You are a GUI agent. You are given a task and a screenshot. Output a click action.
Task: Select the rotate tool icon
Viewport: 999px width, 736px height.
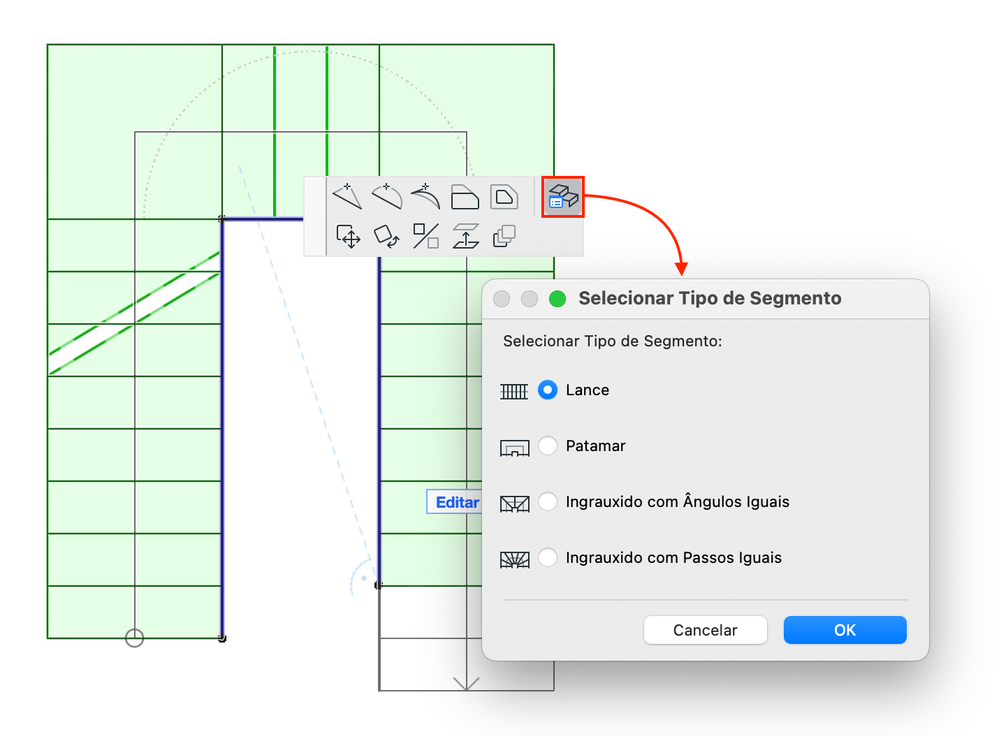click(x=387, y=236)
